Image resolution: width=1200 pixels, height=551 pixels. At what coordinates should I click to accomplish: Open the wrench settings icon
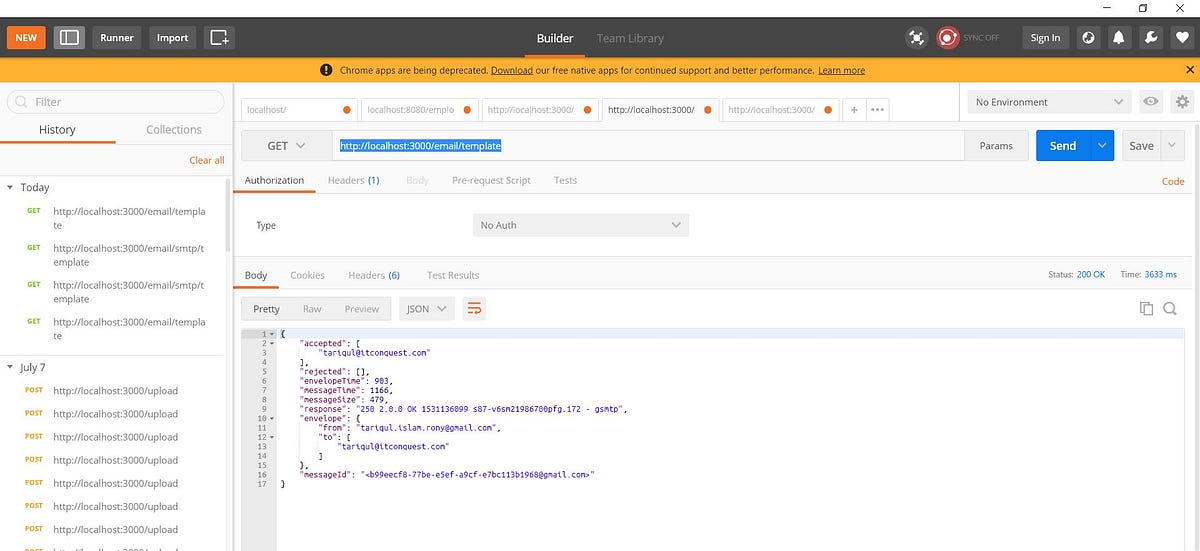[1151, 38]
